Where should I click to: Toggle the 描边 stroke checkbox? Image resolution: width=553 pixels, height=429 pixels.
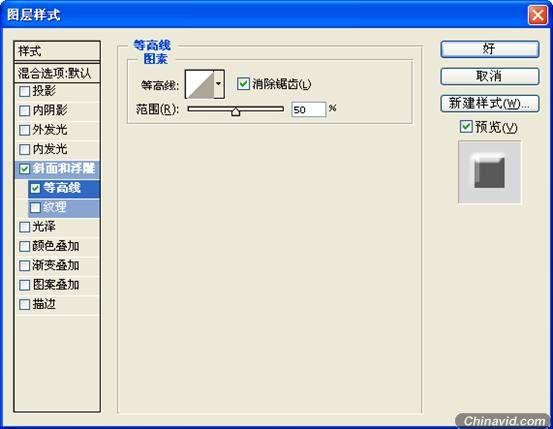24,304
